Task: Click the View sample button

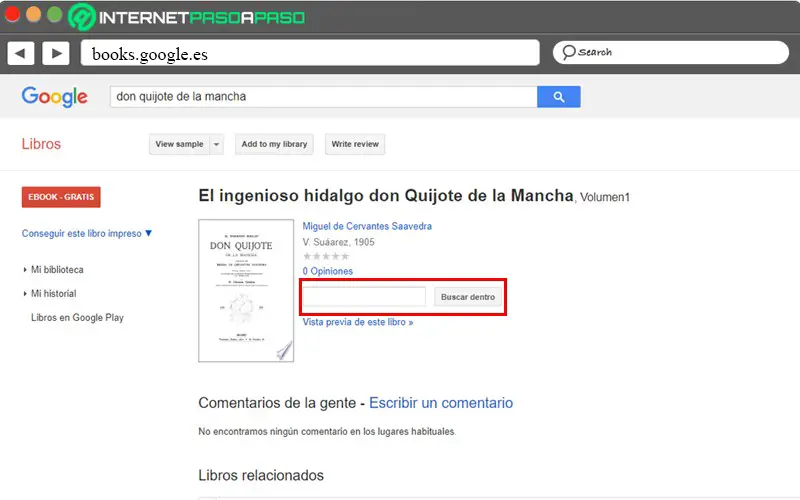Action: tap(179, 144)
